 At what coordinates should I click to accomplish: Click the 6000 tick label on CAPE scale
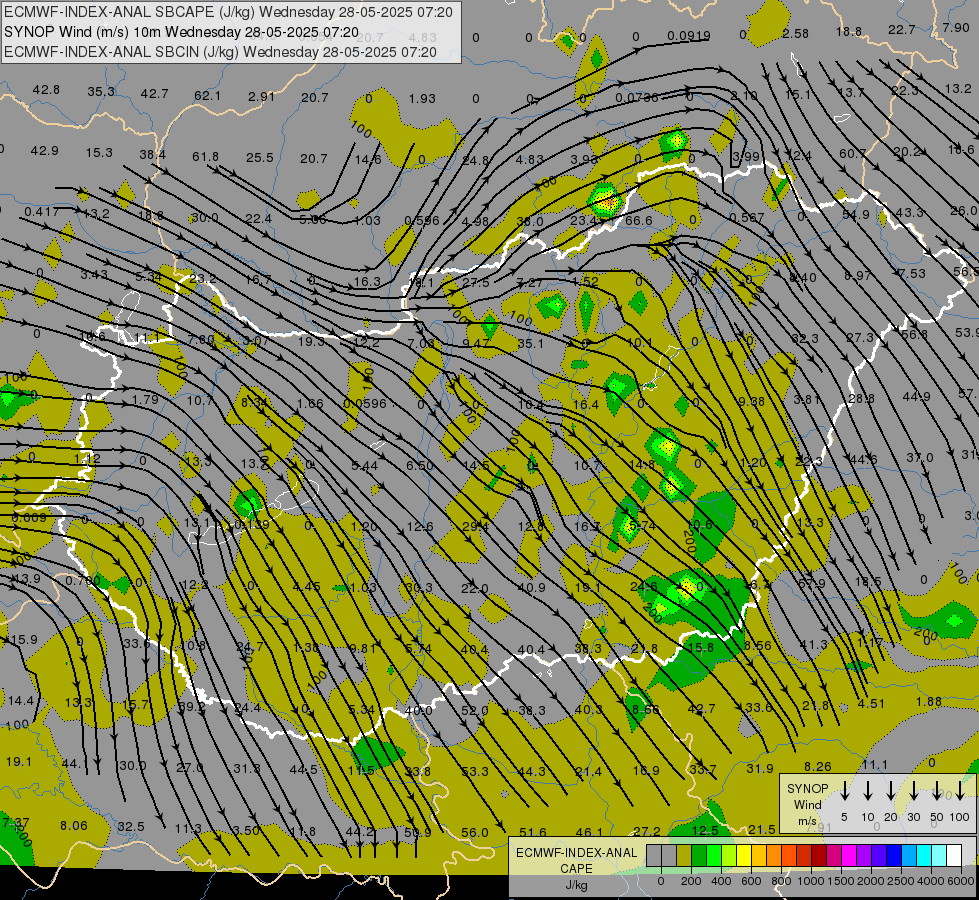click(960, 881)
